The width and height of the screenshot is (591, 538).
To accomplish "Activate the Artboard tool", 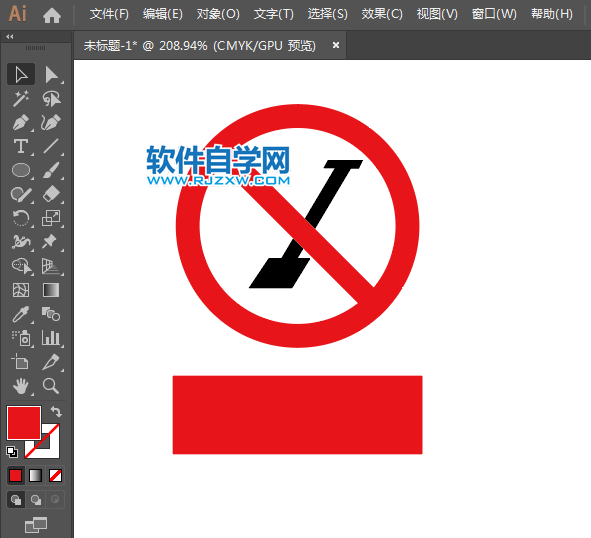I will (21, 362).
